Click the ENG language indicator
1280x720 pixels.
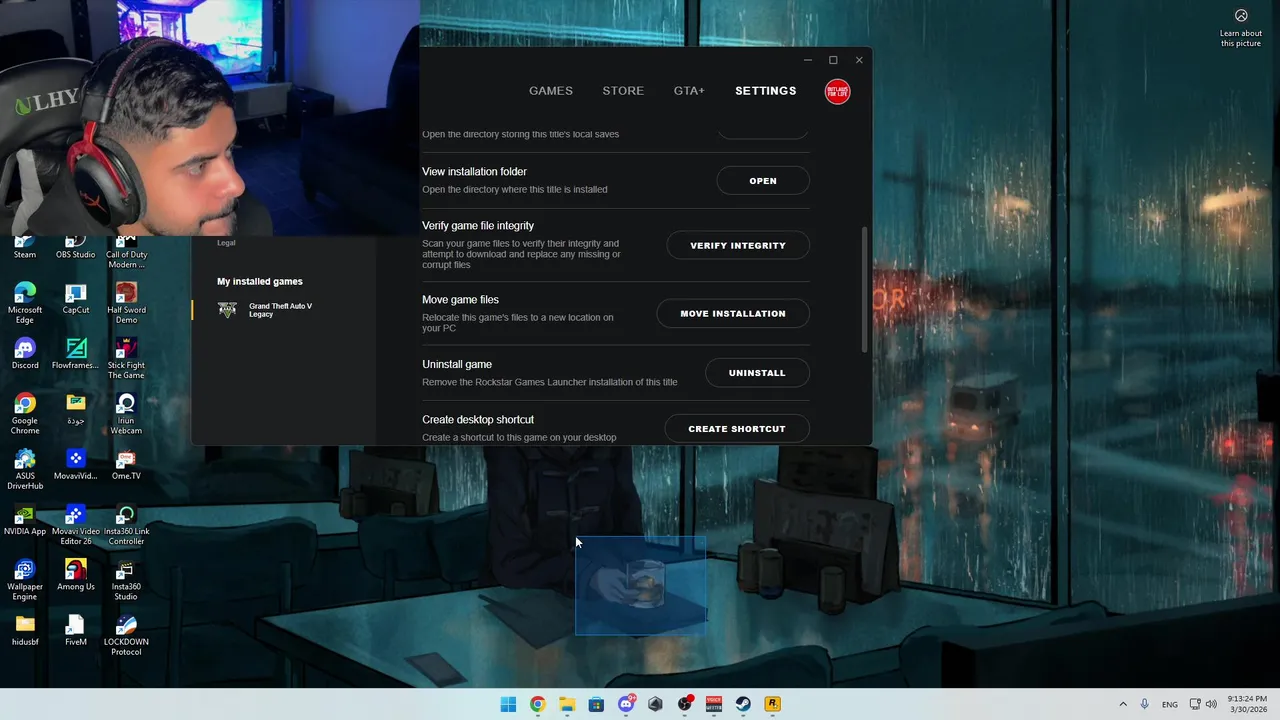1170,705
